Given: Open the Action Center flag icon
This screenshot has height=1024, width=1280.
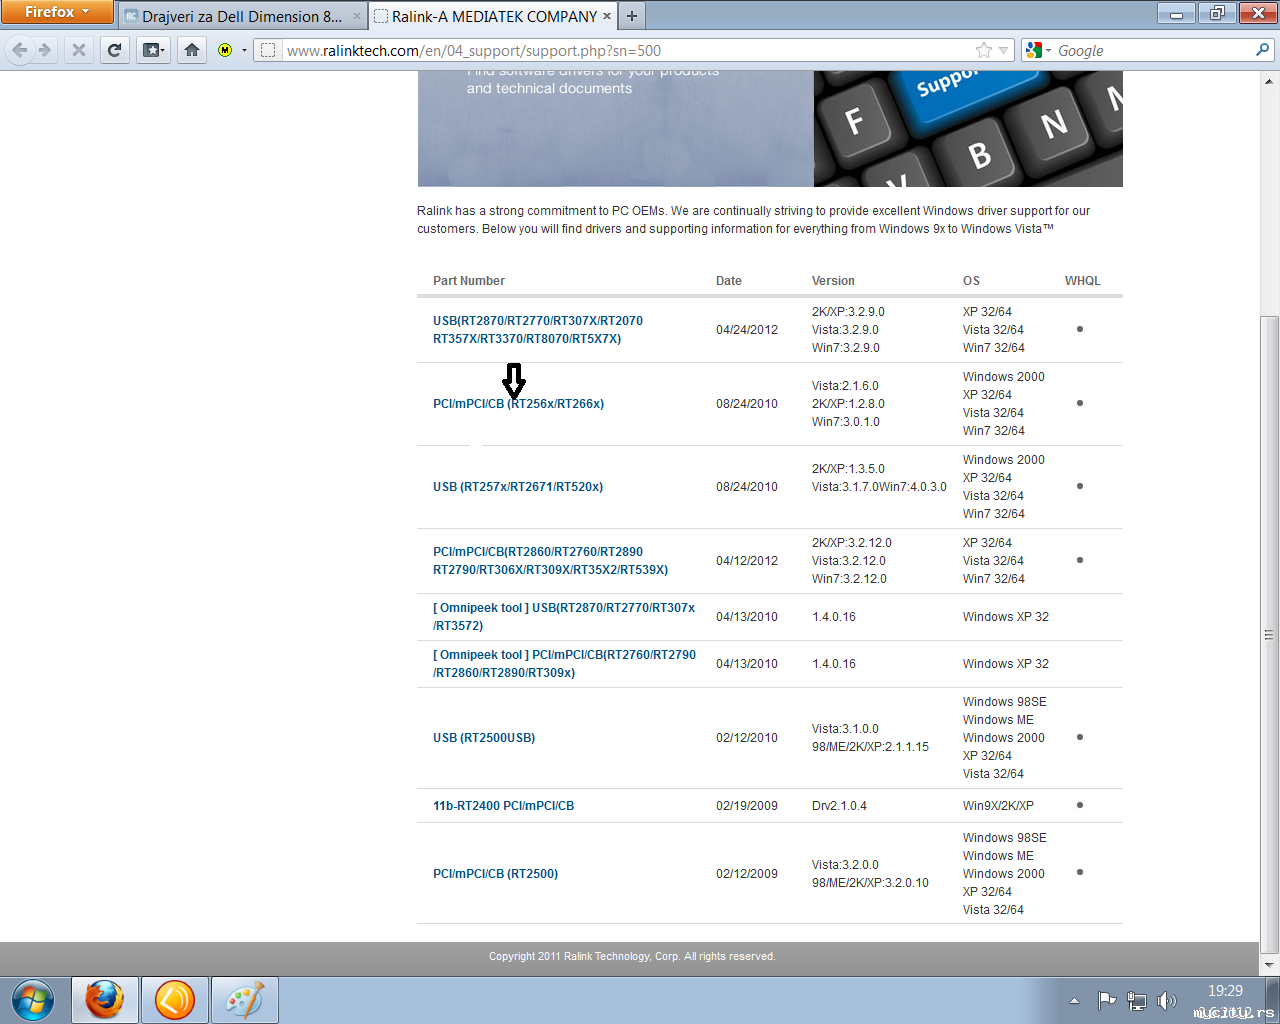Looking at the screenshot, I should click(x=1107, y=1000).
